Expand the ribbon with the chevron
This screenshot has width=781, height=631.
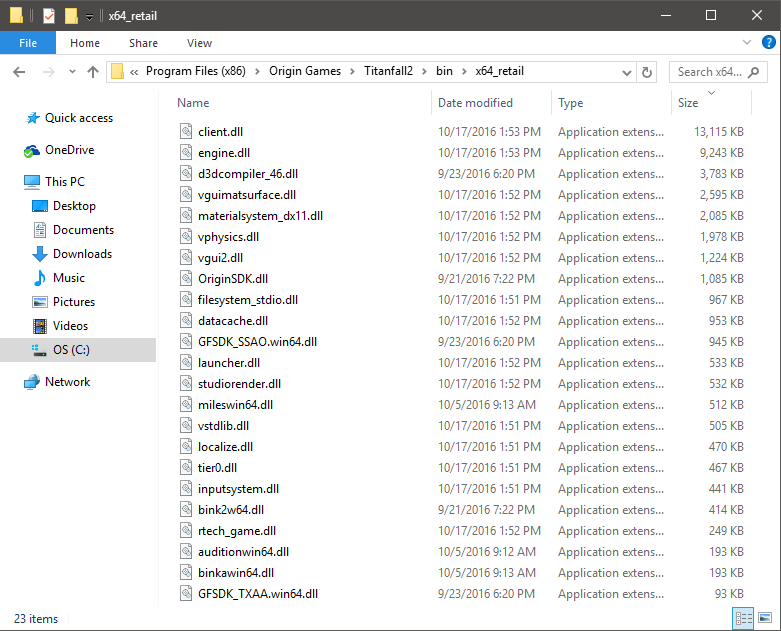747,42
